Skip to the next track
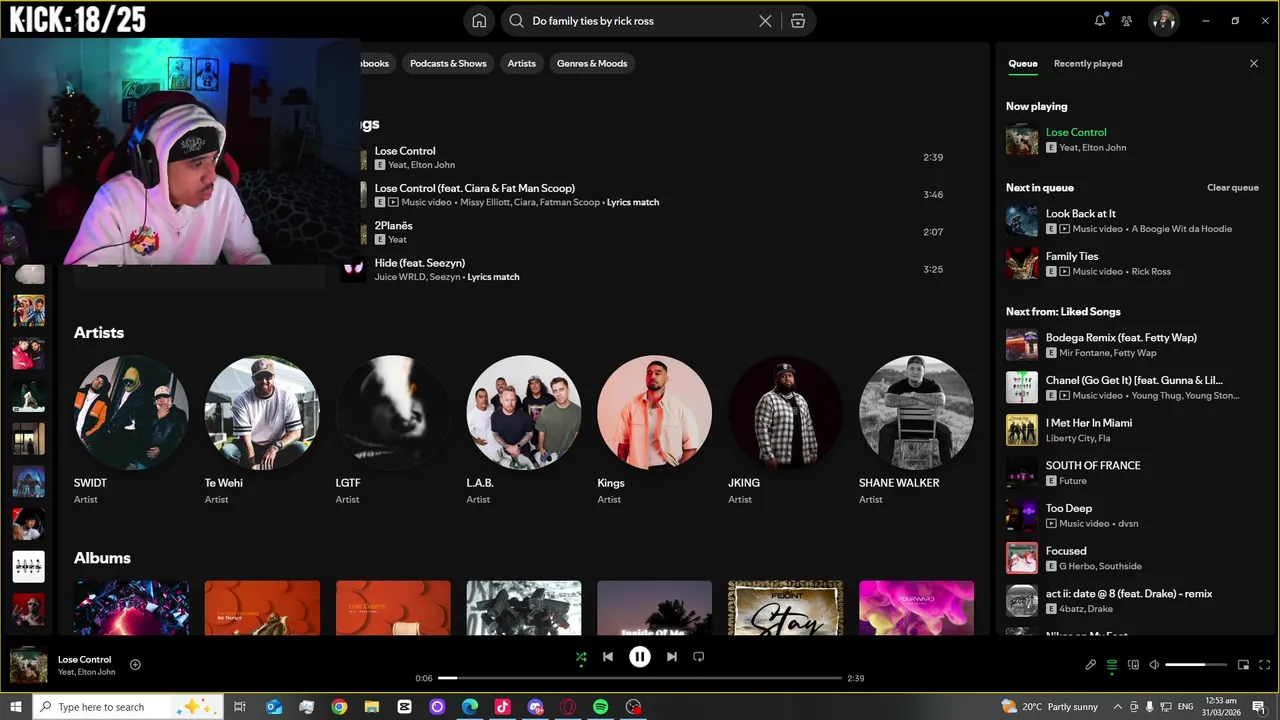 tap(672, 657)
